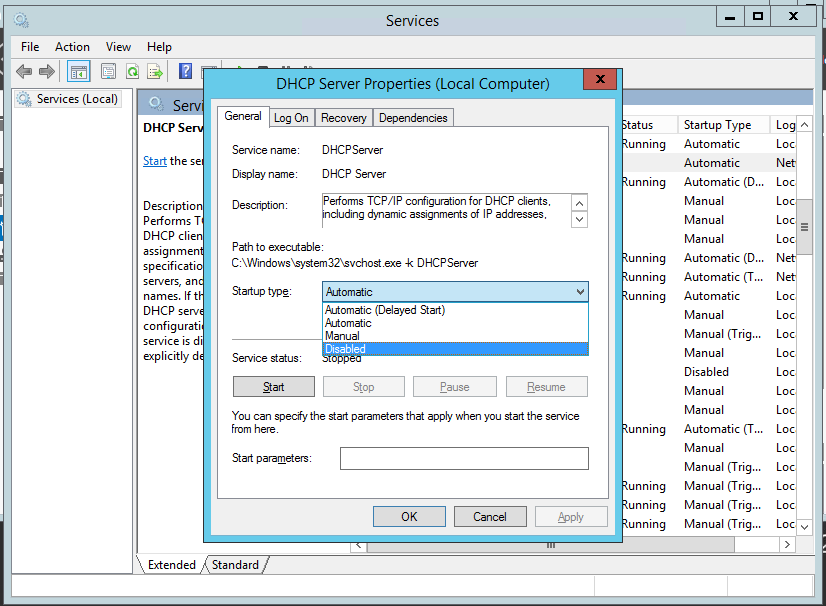Click the Refresh toolbar icon

click(132, 71)
